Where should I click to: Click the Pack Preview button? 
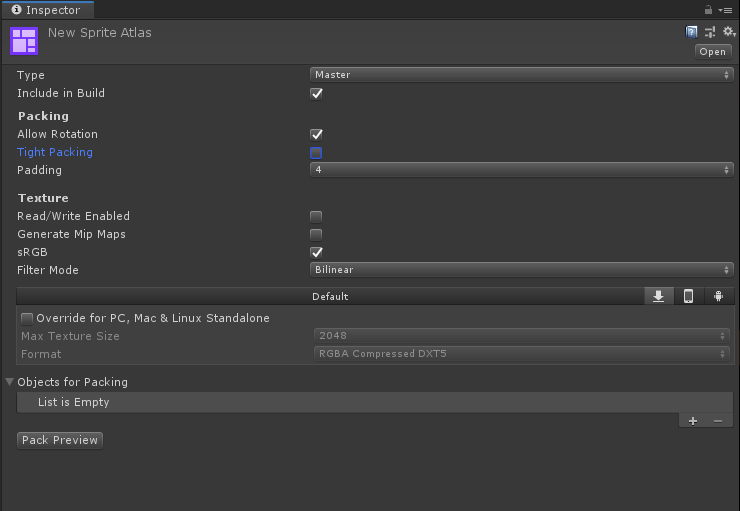[x=60, y=440]
